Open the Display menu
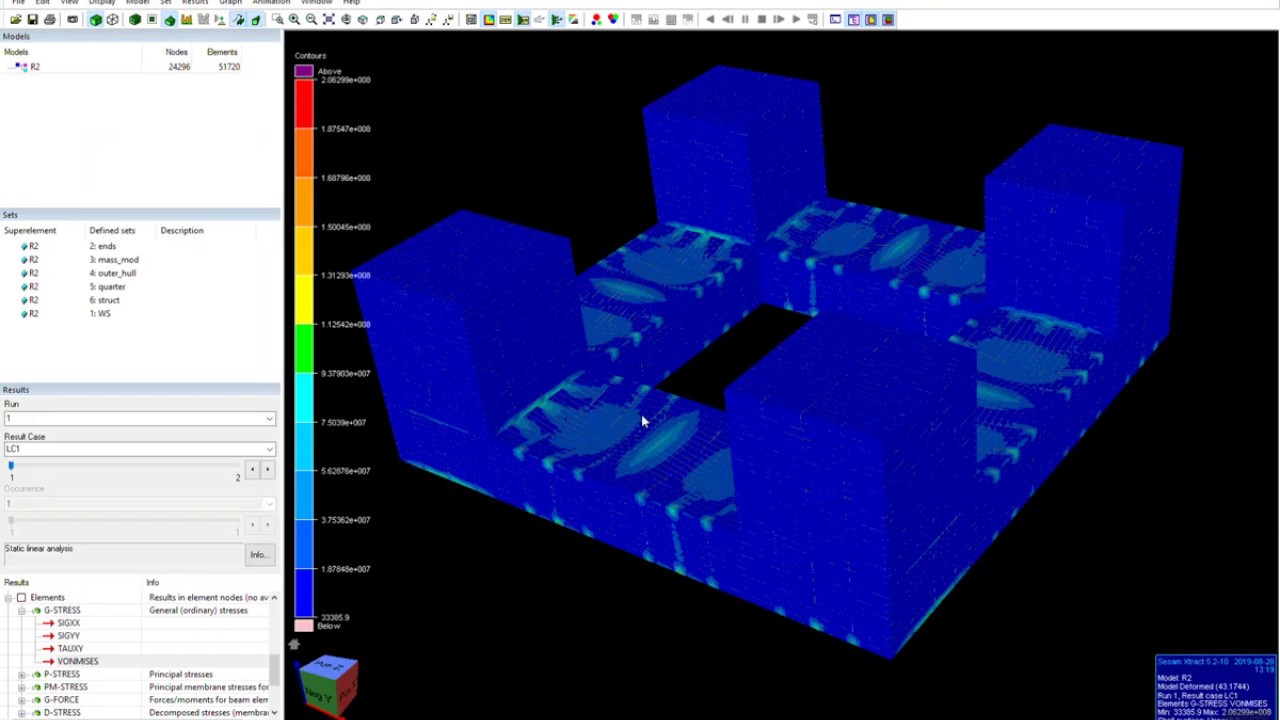This screenshot has width=1280, height=720. pos(102,3)
